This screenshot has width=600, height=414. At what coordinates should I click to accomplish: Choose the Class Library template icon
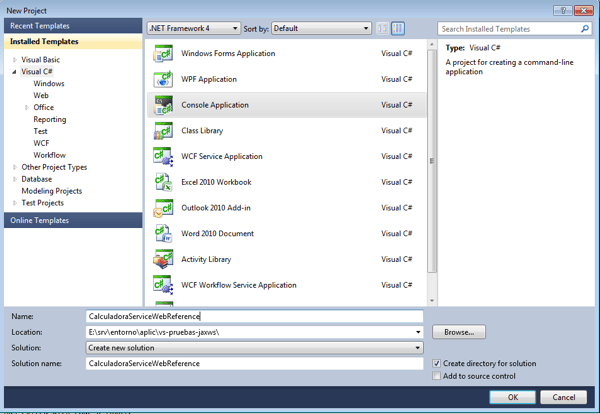[163, 131]
